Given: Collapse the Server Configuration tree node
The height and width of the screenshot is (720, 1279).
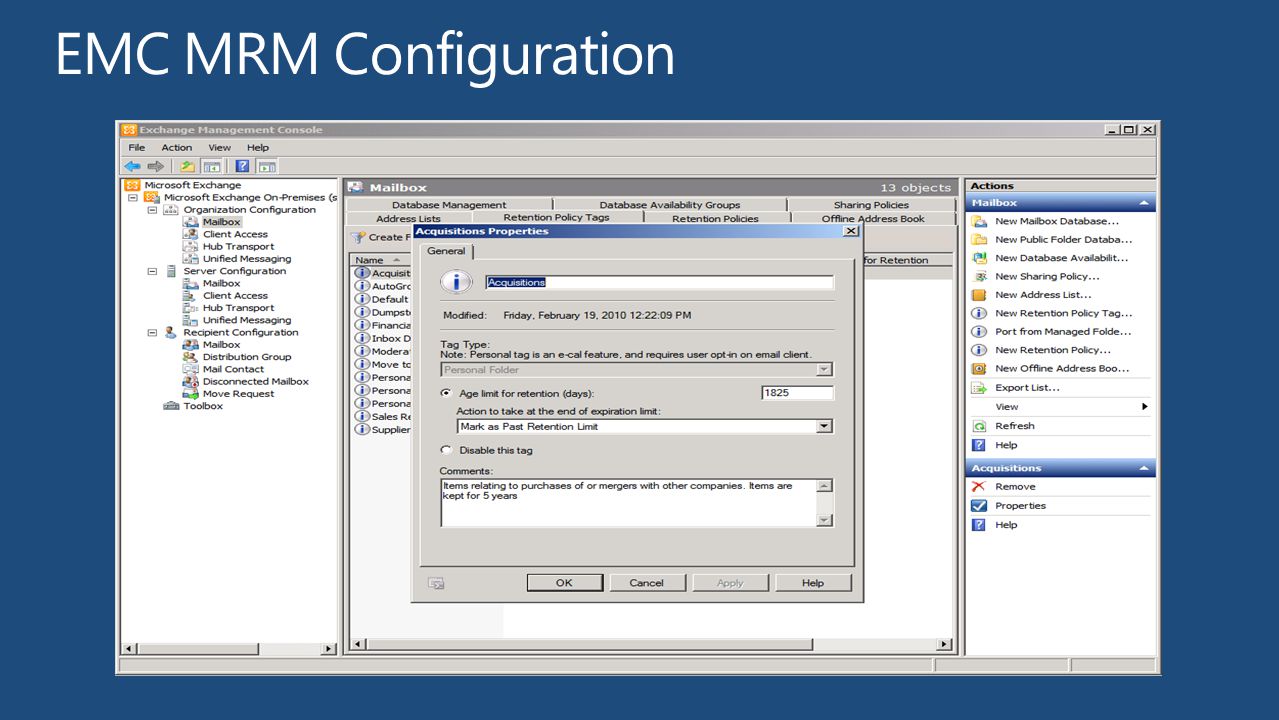Looking at the screenshot, I should click(153, 271).
